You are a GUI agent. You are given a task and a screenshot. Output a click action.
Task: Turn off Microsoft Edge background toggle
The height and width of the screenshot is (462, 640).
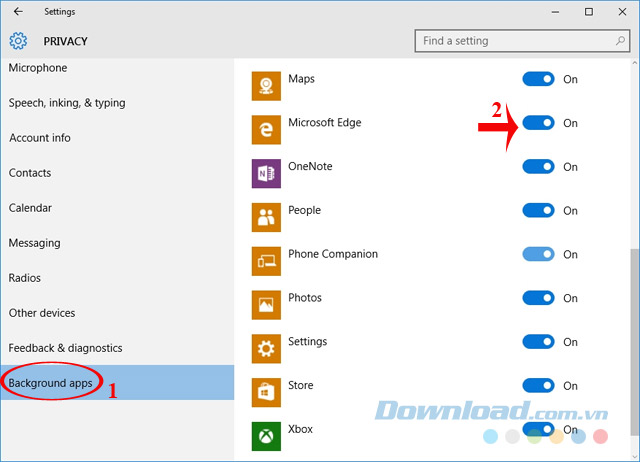(538, 123)
